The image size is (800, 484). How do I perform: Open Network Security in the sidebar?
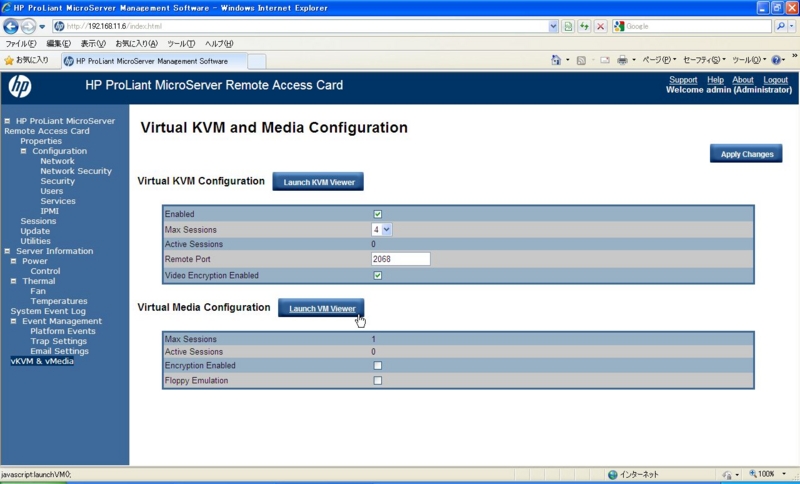[76, 171]
